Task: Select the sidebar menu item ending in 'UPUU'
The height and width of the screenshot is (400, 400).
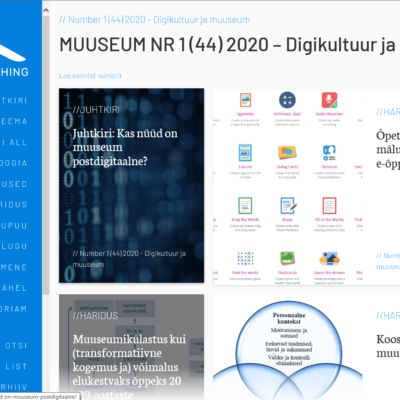Action: [13, 226]
